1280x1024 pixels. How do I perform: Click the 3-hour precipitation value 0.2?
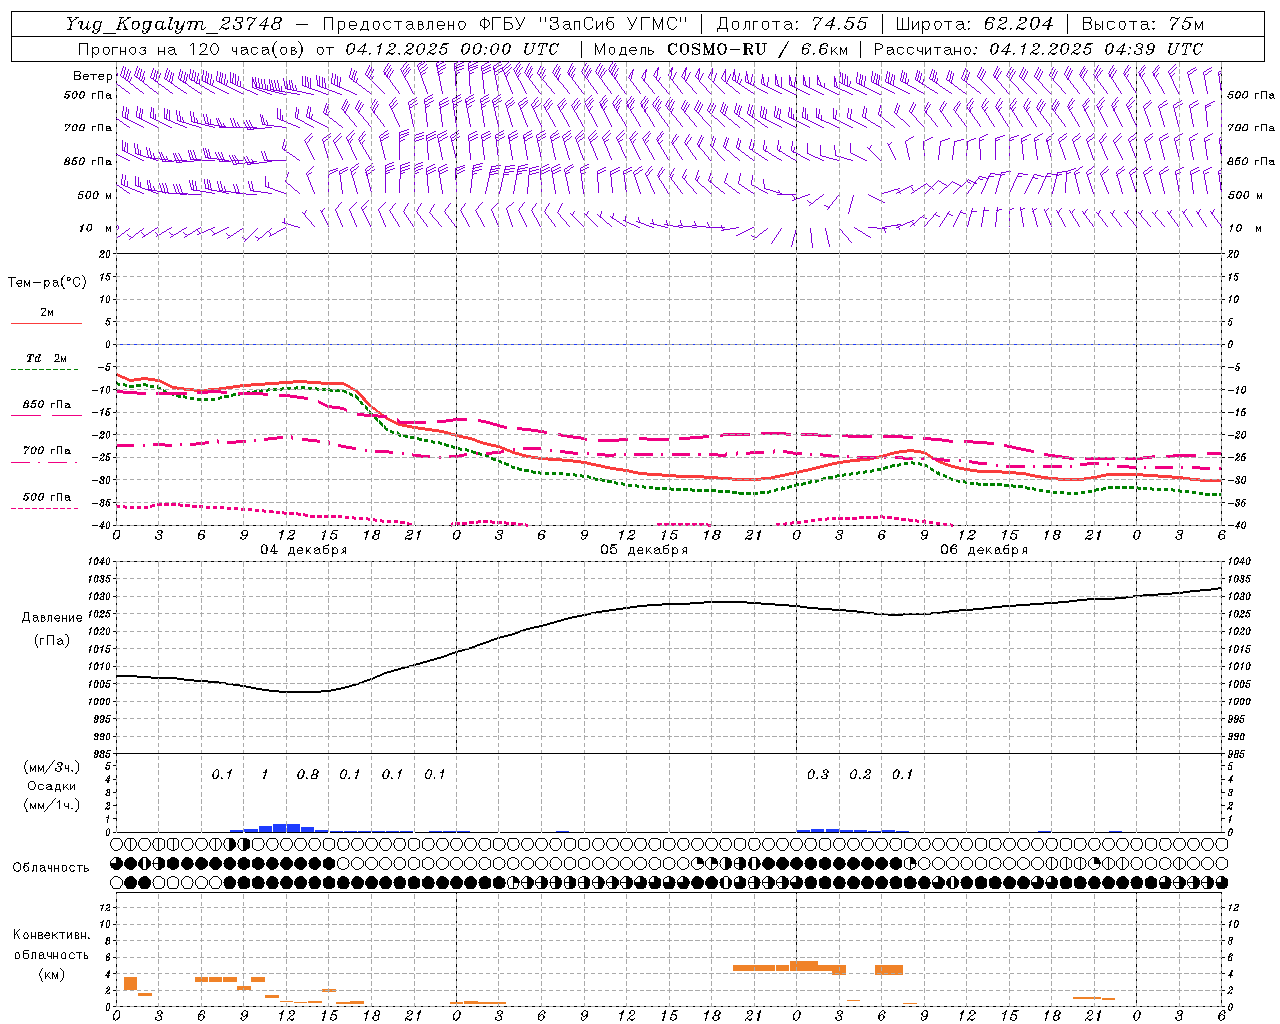(861, 775)
